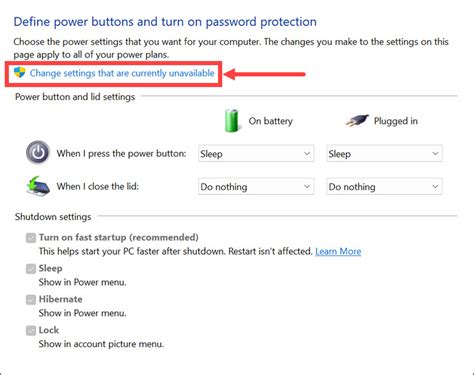Click the green battery icon
Screen dimensions: 474x375
point(231,120)
